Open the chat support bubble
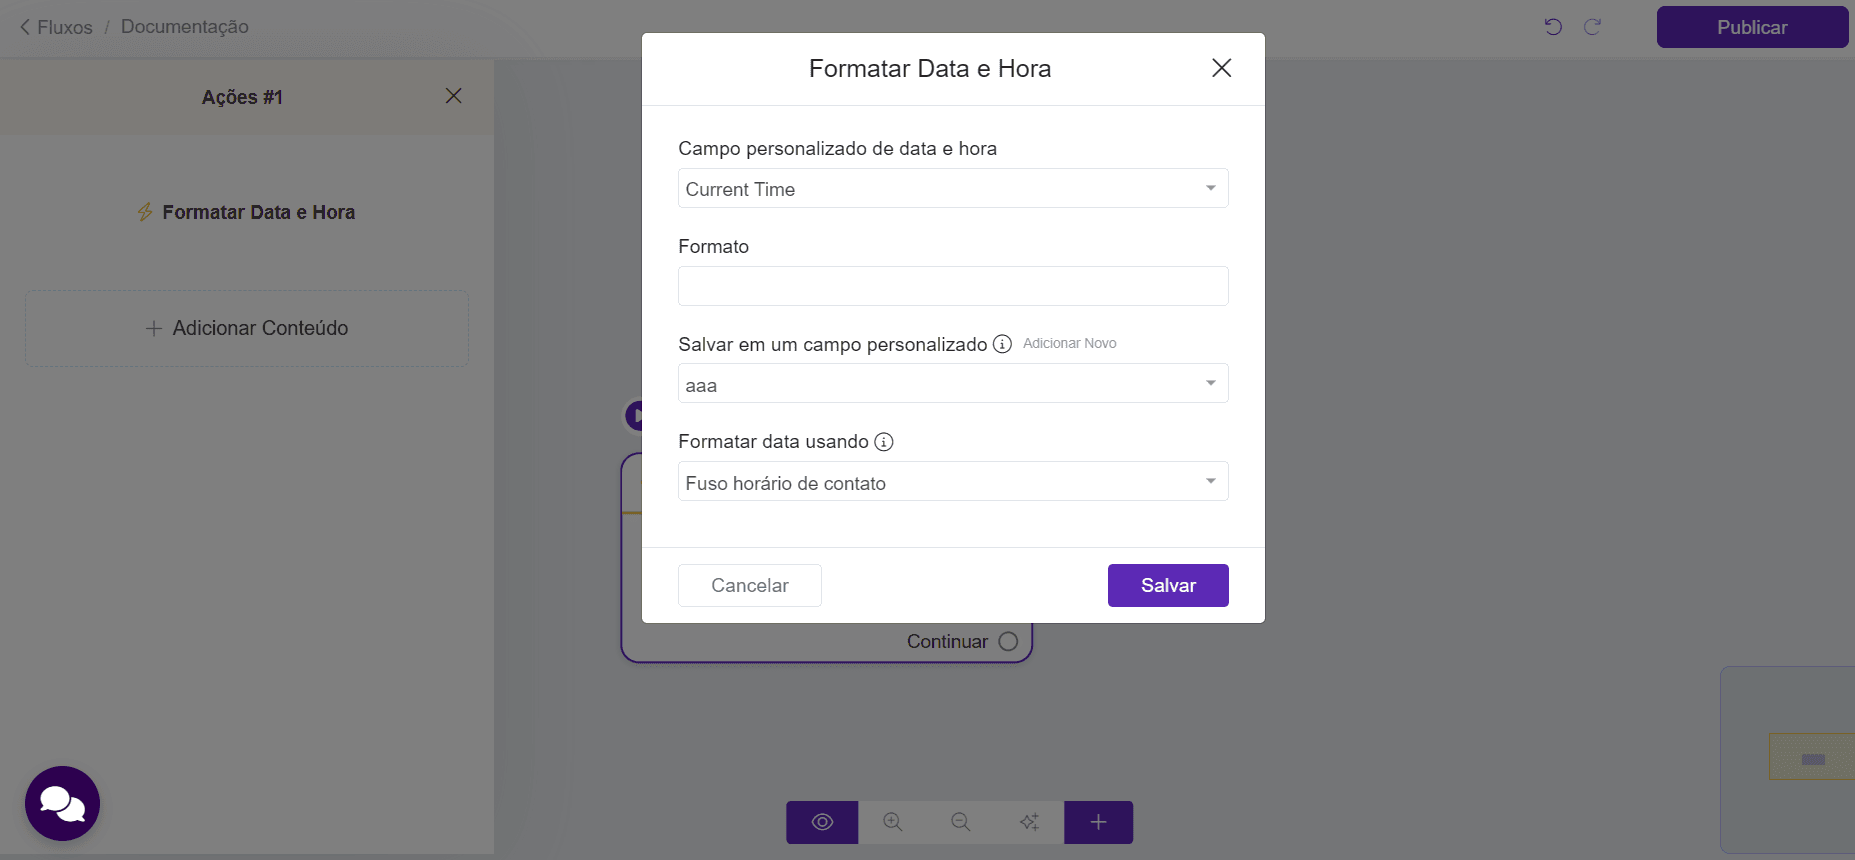1855x860 pixels. (62, 803)
